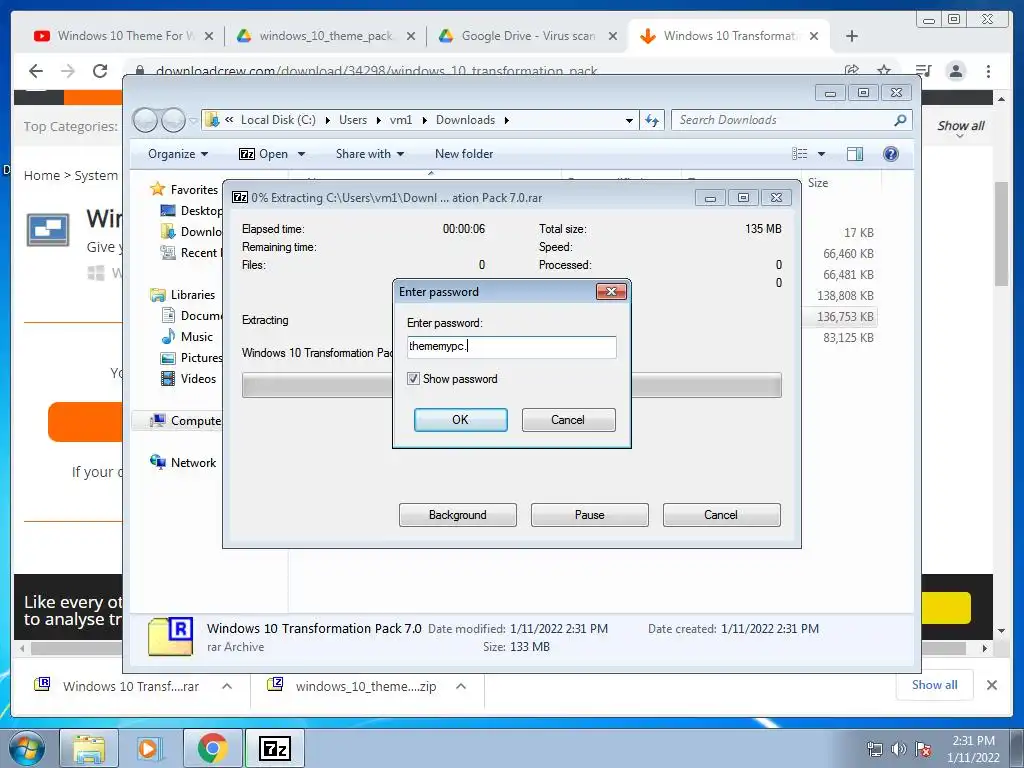Create a New folder in Downloads
This screenshot has width=1024, height=768.
point(464,154)
